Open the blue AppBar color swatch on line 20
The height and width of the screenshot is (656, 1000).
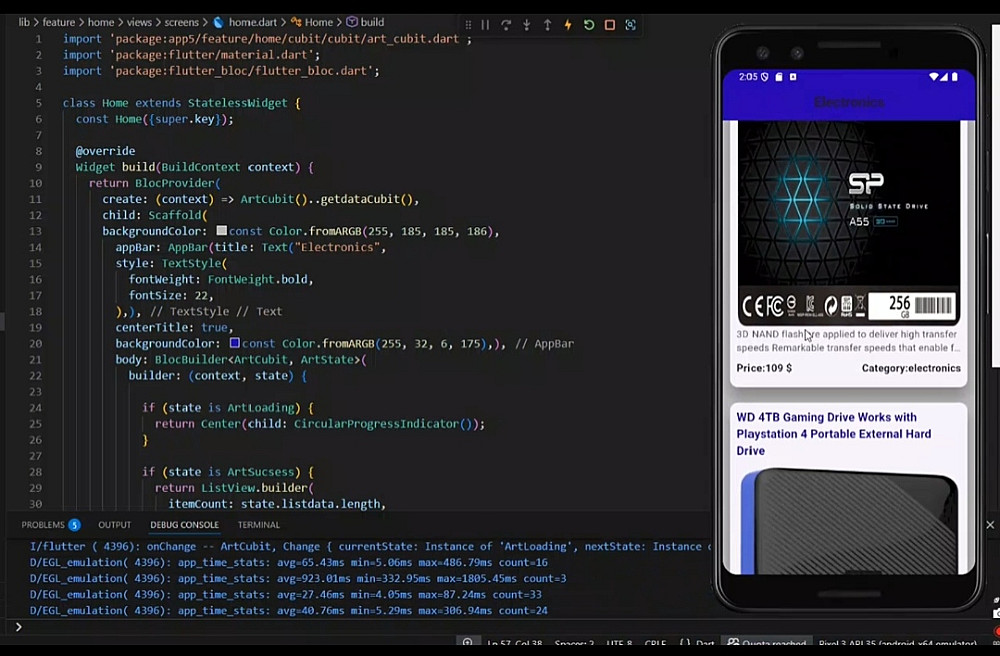click(235, 343)
